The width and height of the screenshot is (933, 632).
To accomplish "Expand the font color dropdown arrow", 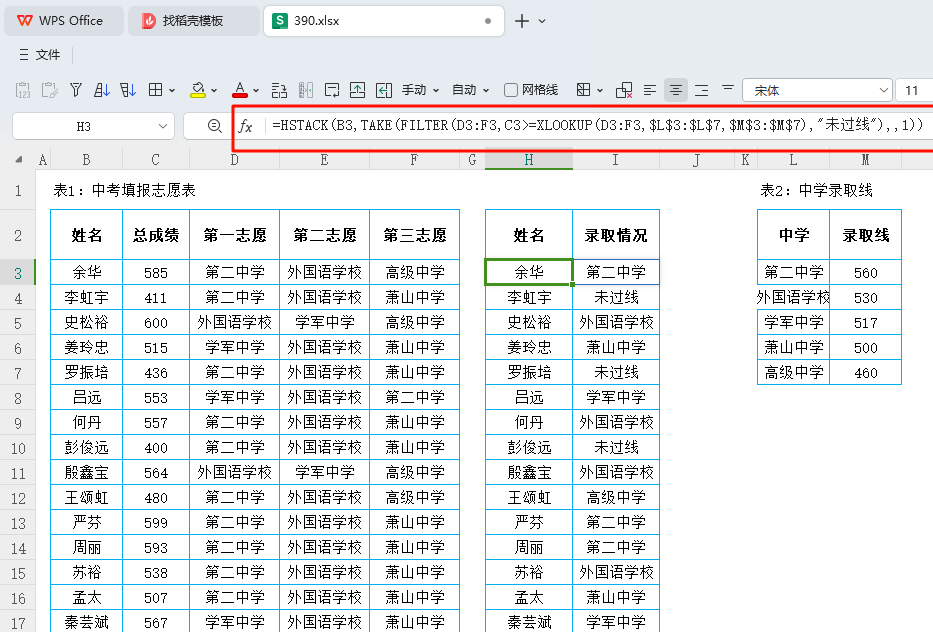I will click(256, 91).
